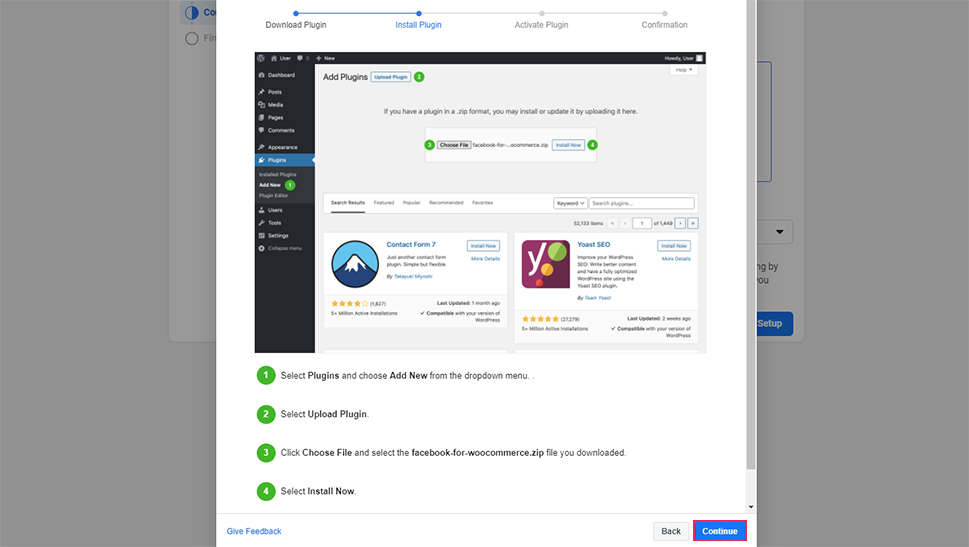Viewport: 969px width, 547px height.
Task: Install Yoast SEO with Install Now
Action: point(674,245)
